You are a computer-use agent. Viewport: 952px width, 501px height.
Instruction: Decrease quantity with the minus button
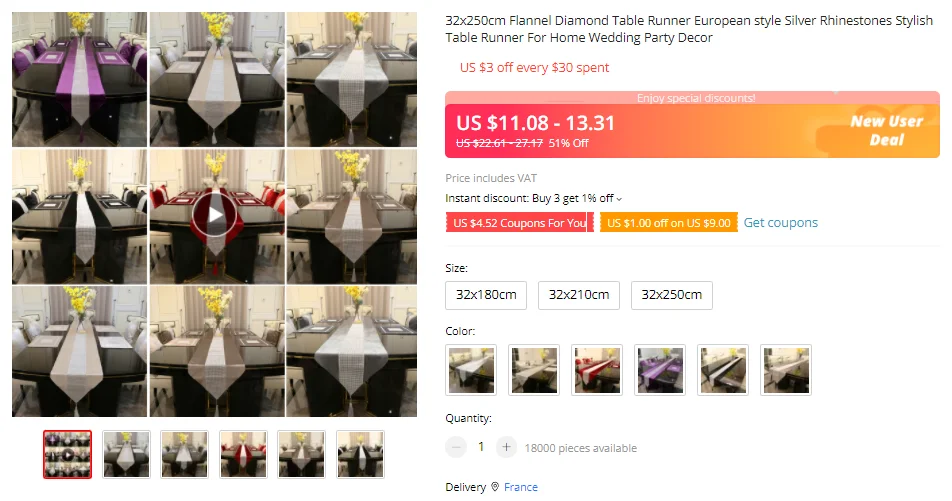(x=456, y=448)
